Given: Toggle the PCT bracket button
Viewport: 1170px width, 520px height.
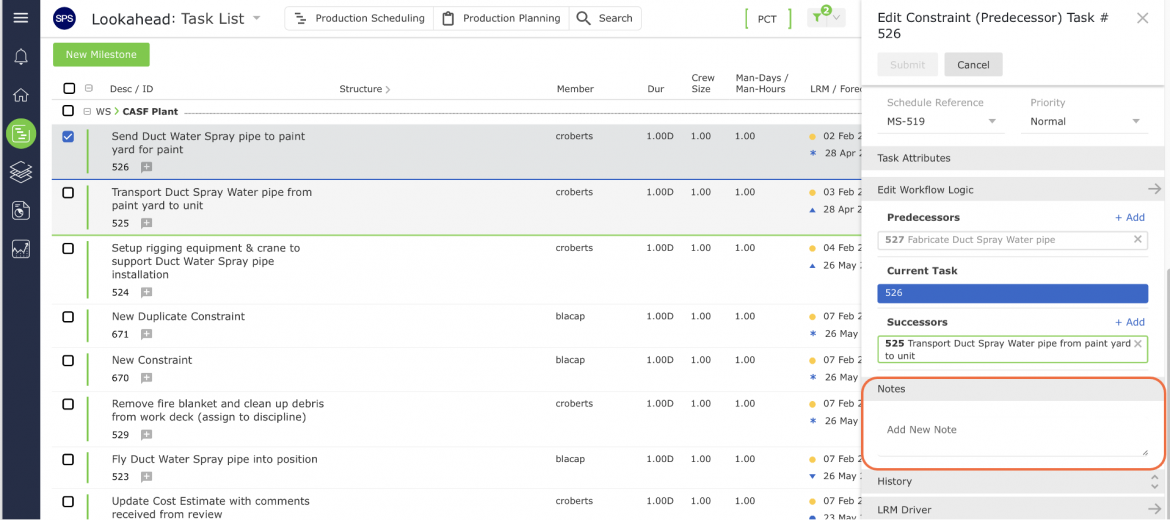Looking at the screenshot, I should [767, 19].
